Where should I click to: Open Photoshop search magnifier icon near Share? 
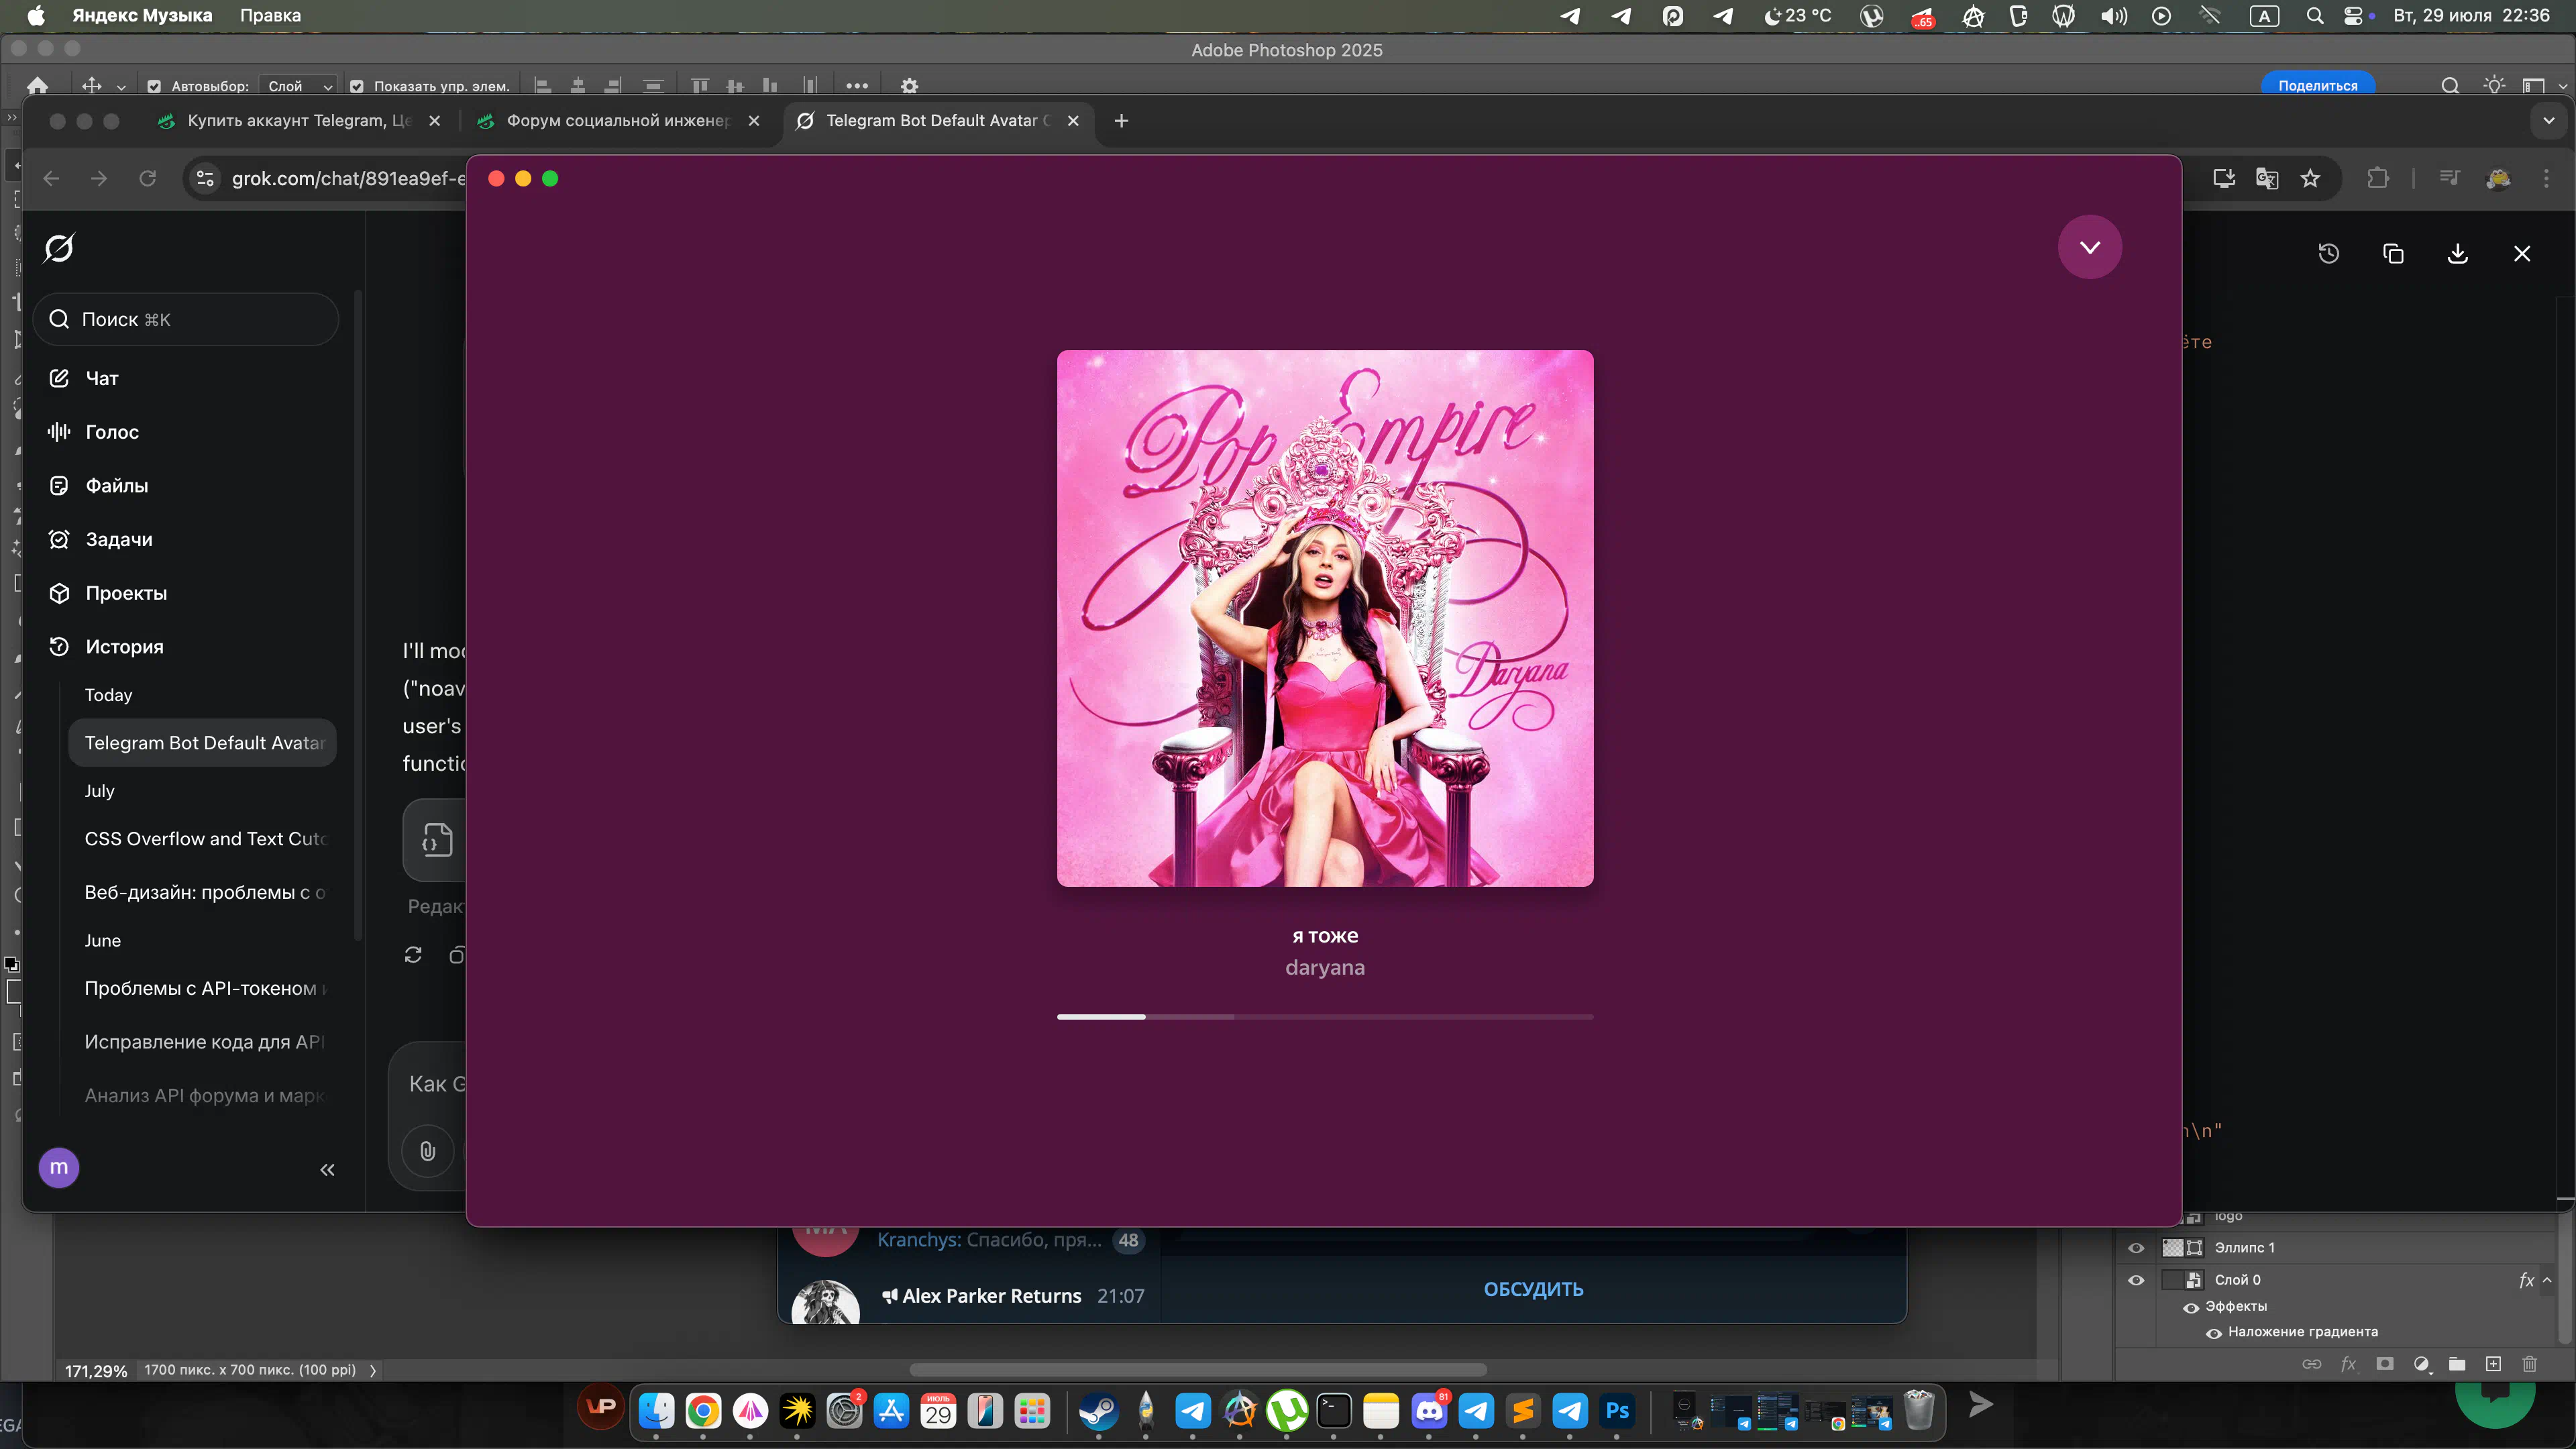click(x=2450, y=86)
